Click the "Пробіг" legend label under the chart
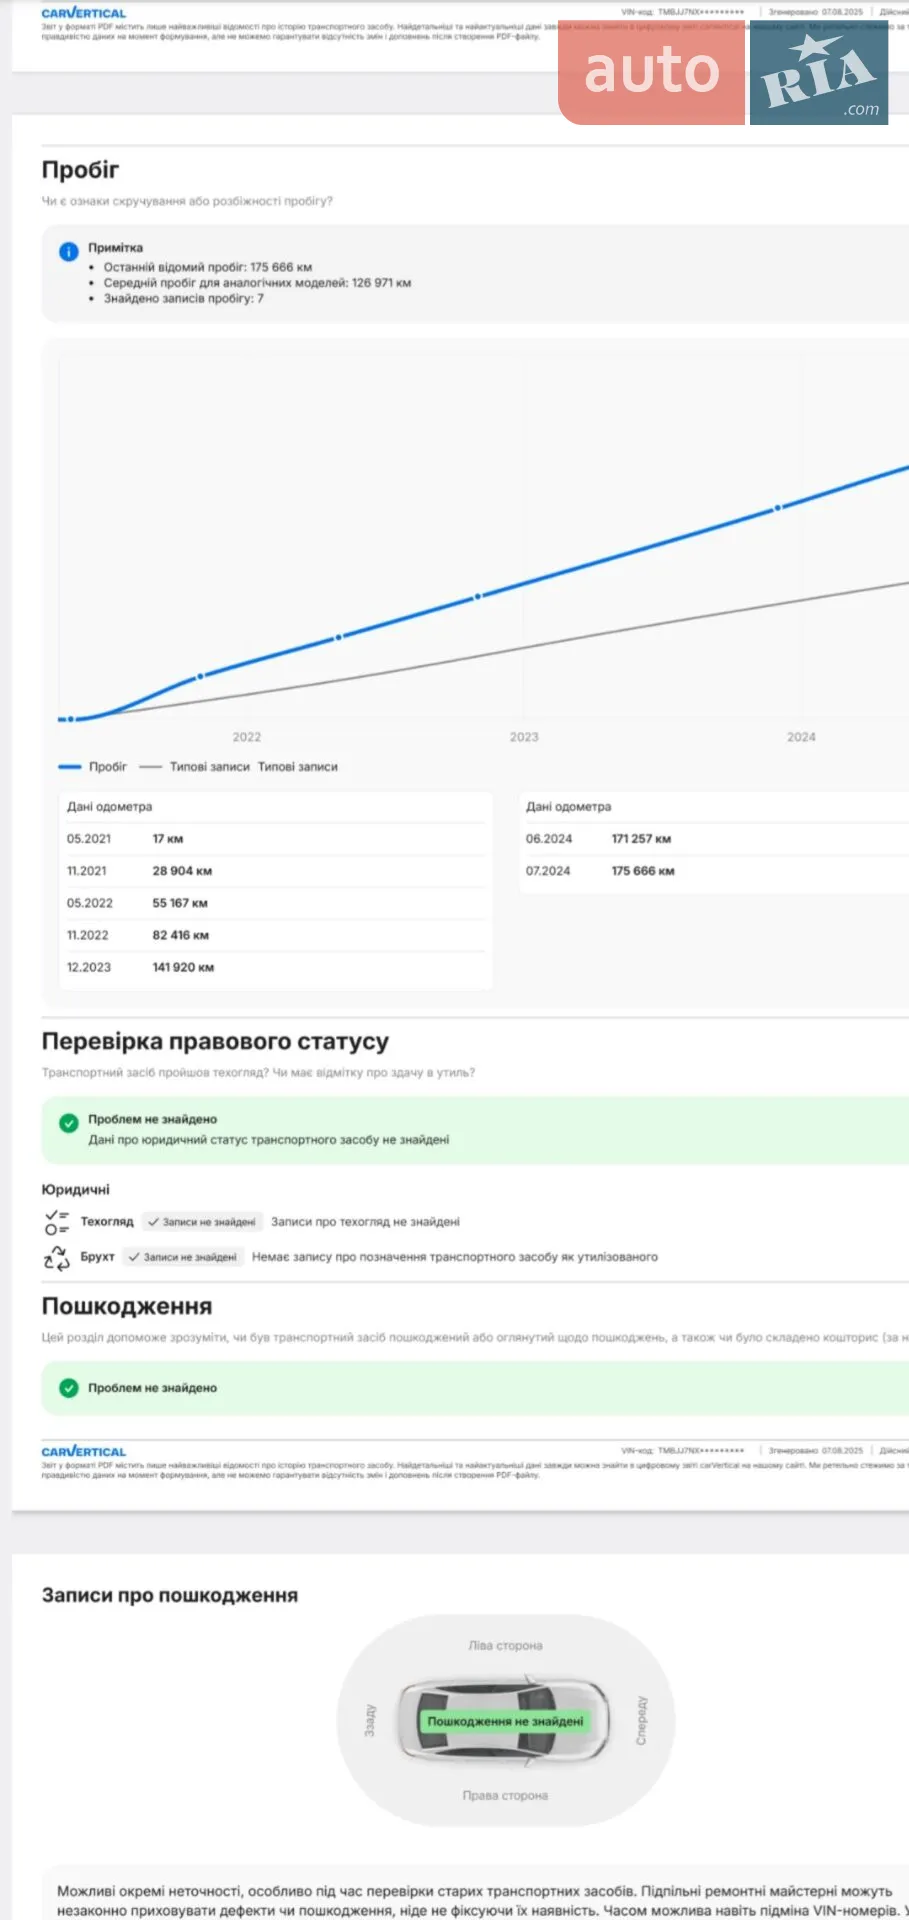 108,767
